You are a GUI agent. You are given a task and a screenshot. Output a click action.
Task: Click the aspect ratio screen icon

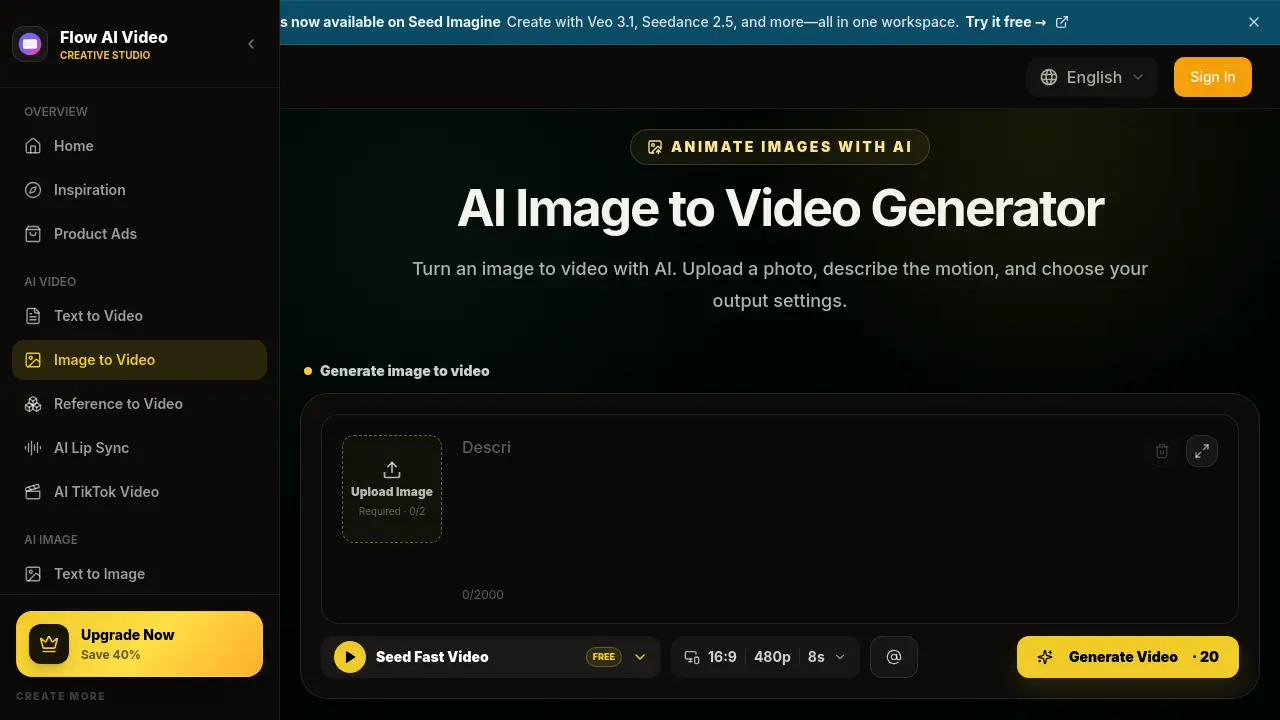[x=692, y=657]
